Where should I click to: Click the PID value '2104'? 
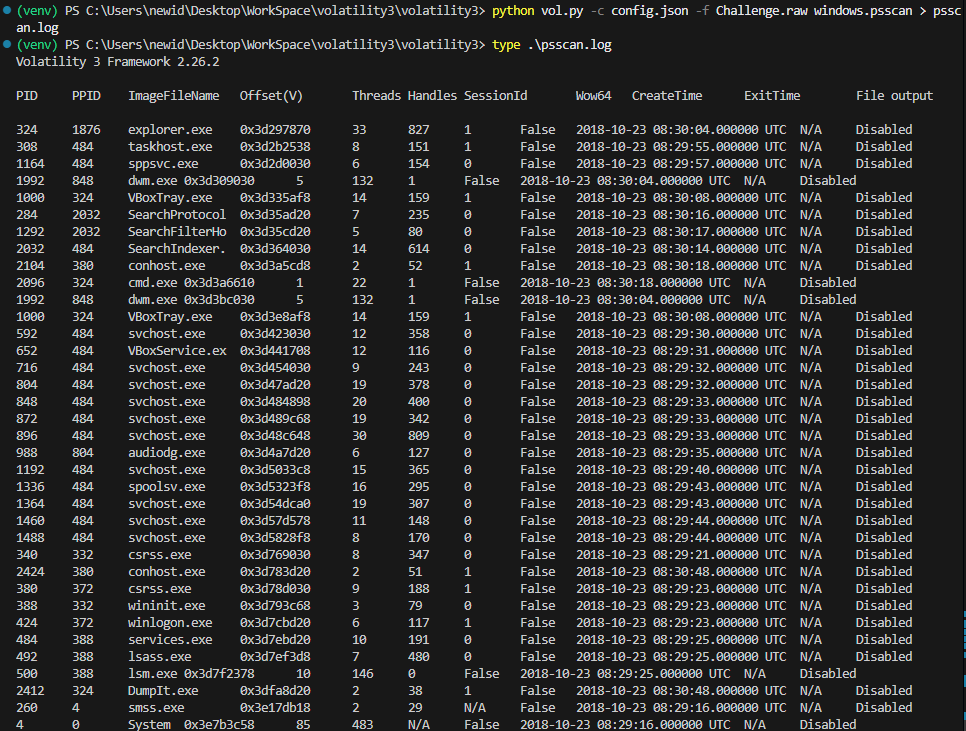point(30,265)
